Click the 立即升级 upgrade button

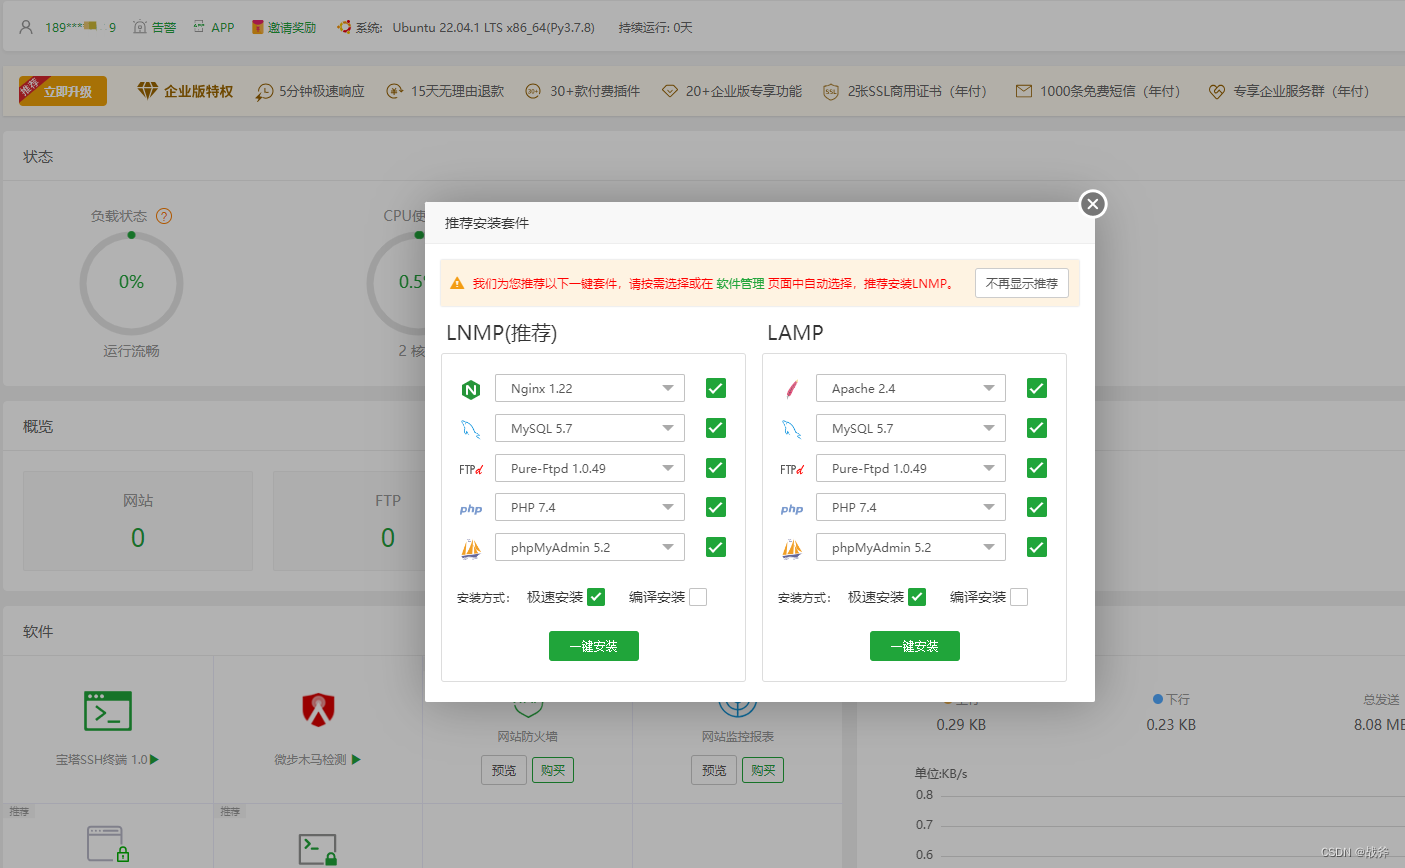pos(63,91)
